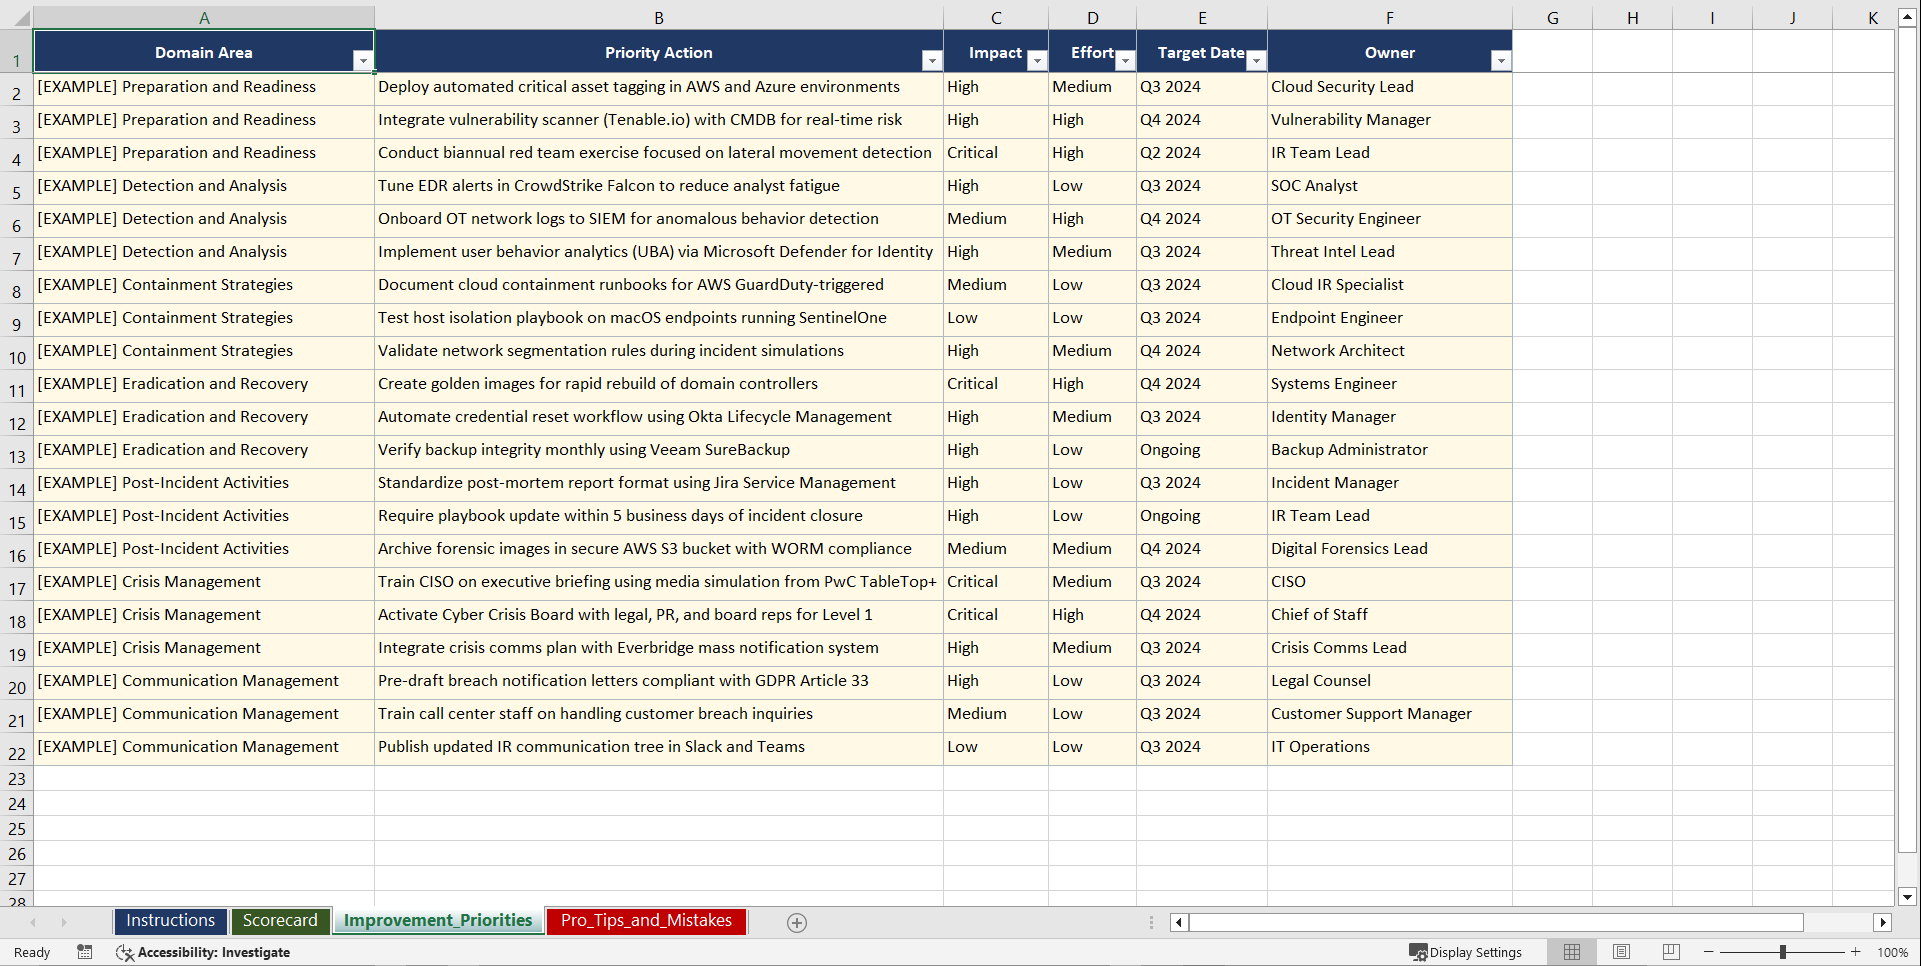Screen dimensions: 1921x966
Task: Switch to the Scorecard sheet tab
Action: tap(281, 921)
